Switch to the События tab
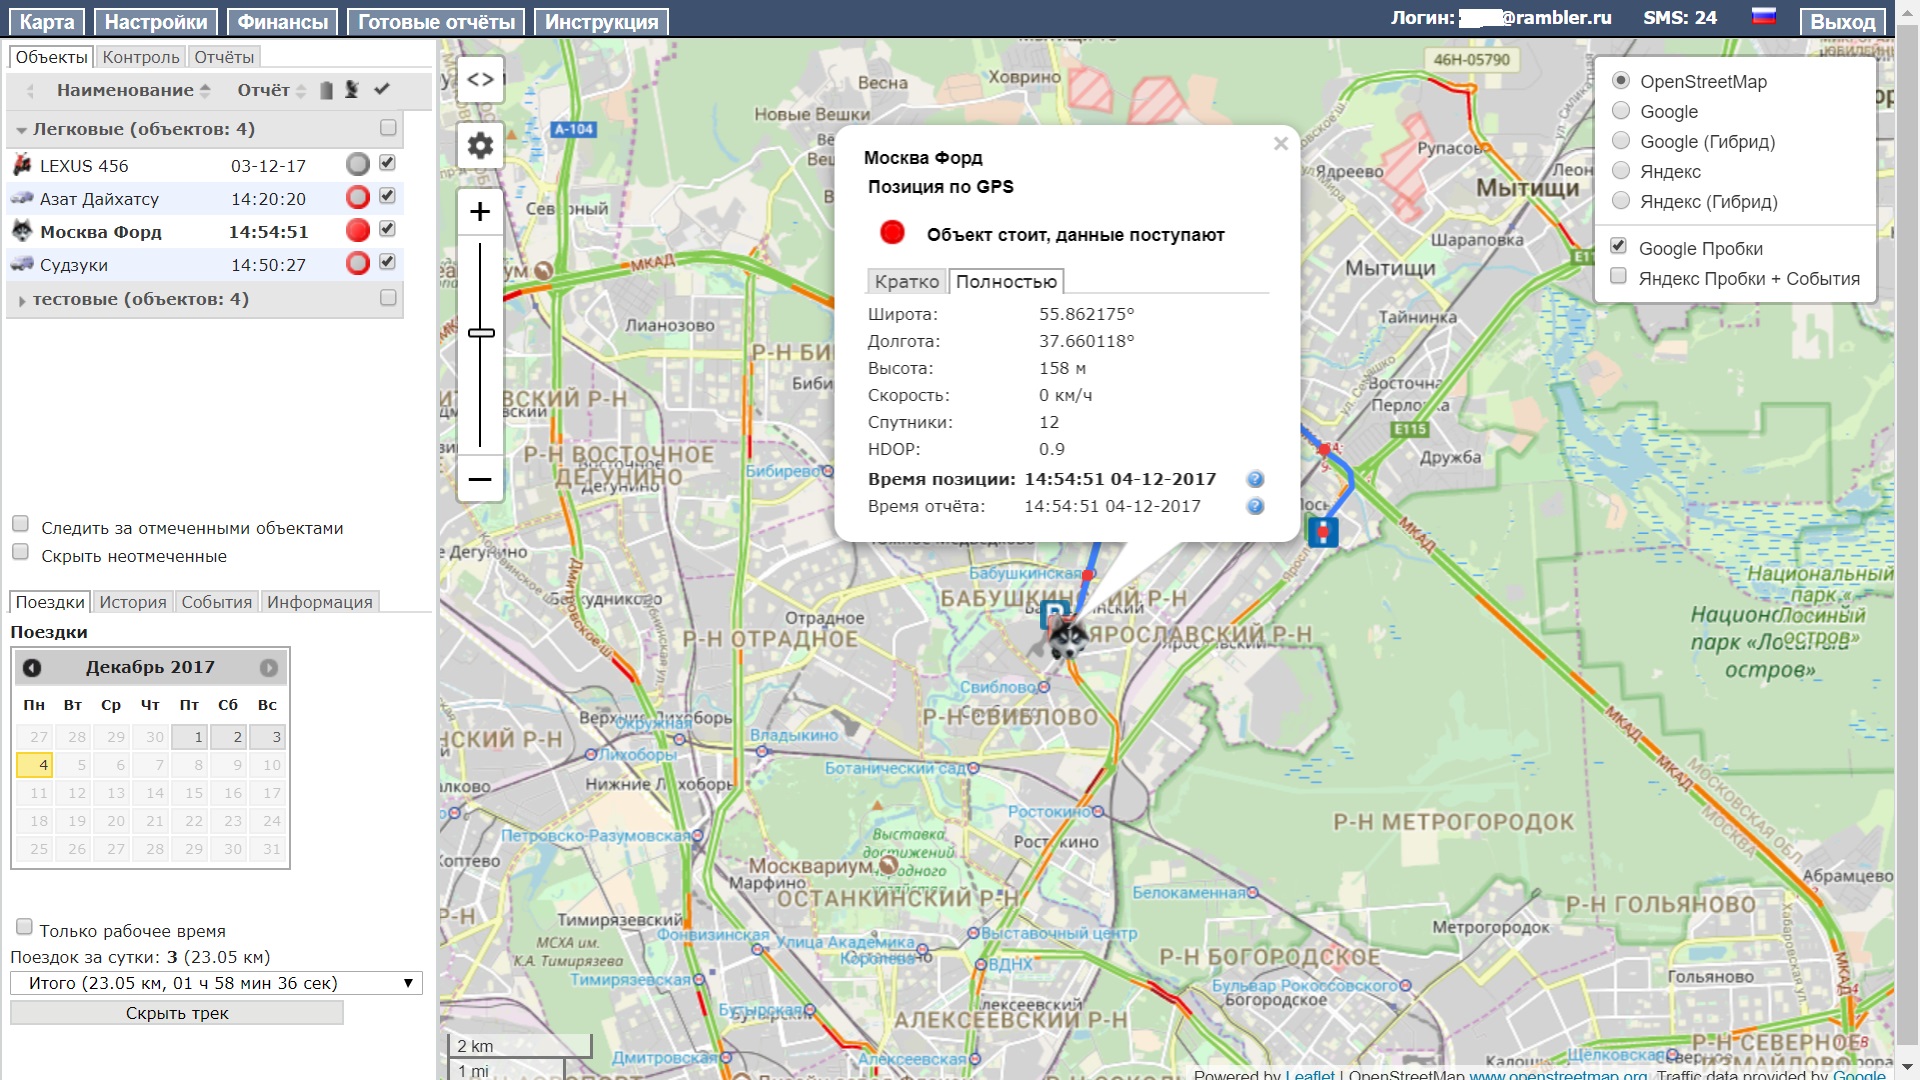 click(217, 602)
